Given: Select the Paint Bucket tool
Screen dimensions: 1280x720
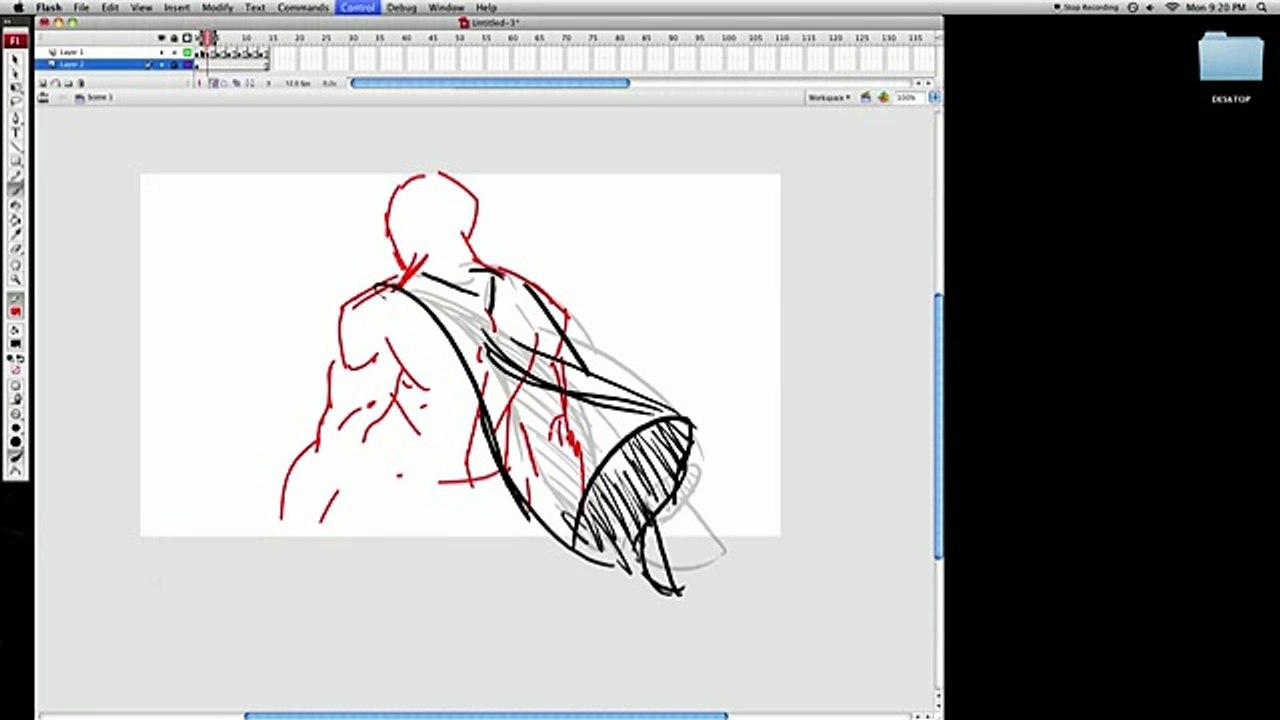Looking at the screenshot, I should tap(15, 218).
